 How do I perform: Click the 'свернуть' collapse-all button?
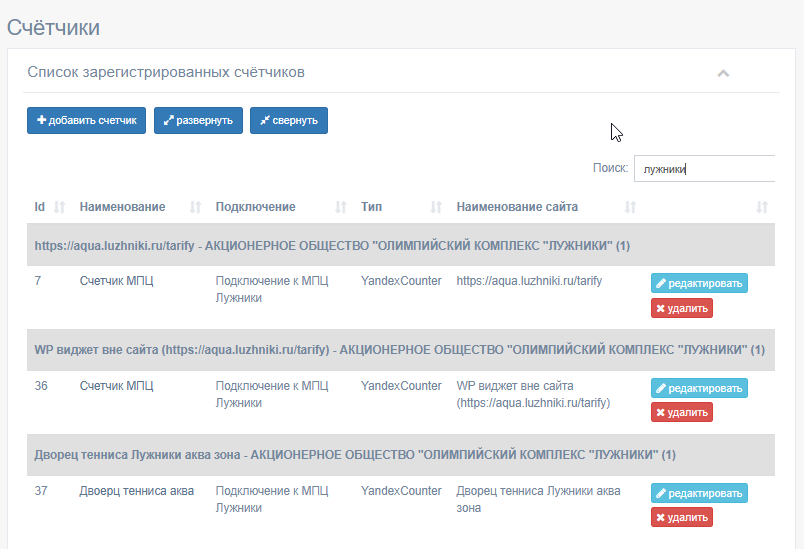tap(289, 120)
